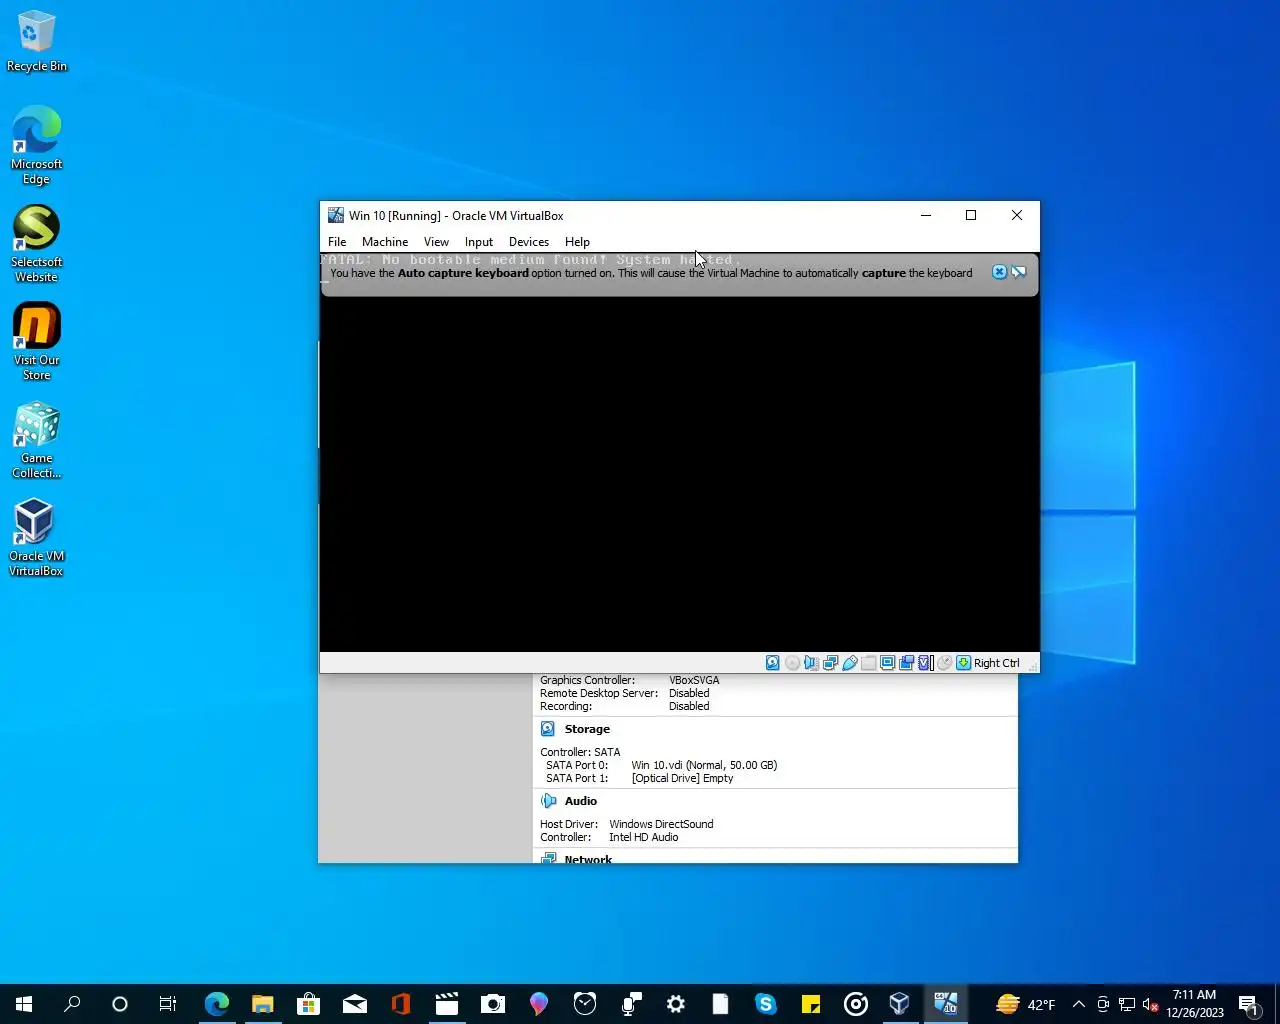Click the display settings status icon
The width and height of the screenshot is (1280, 1024).
click(x=887, y=663)
